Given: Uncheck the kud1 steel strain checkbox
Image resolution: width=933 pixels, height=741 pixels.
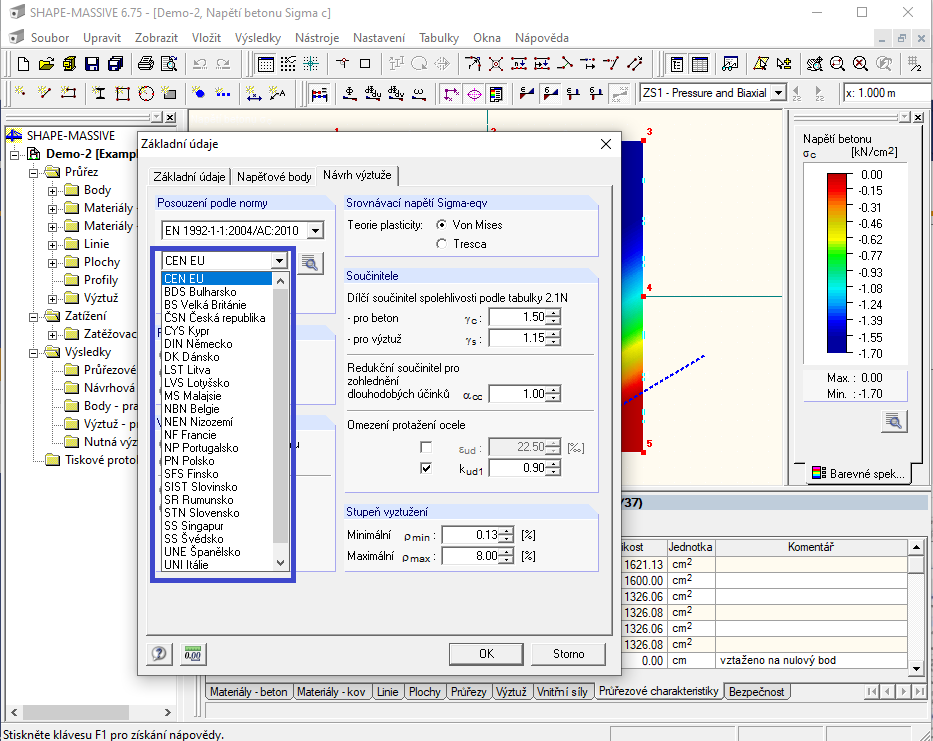Looking at the screenshot, I should 427,468.
